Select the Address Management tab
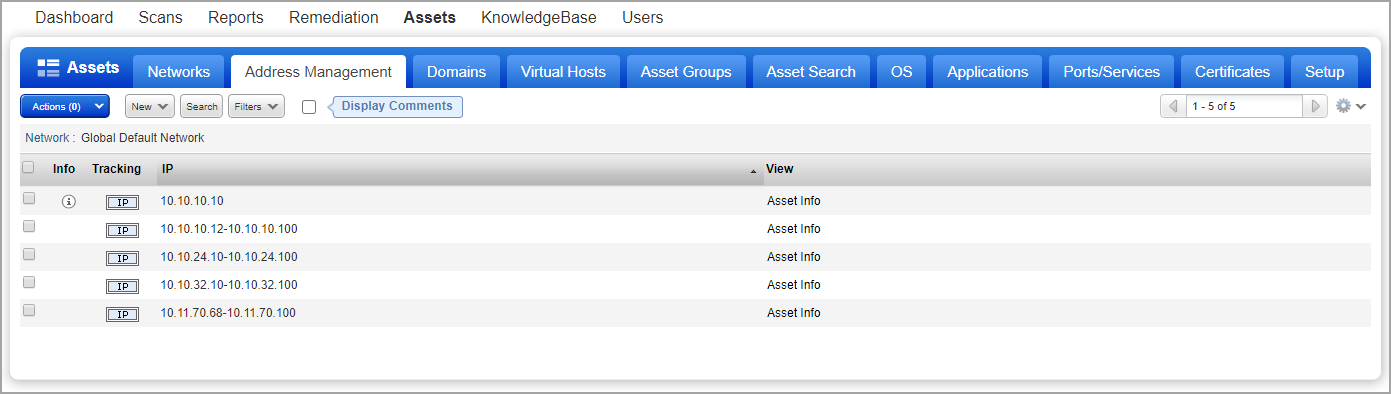 tap(318, 71)
